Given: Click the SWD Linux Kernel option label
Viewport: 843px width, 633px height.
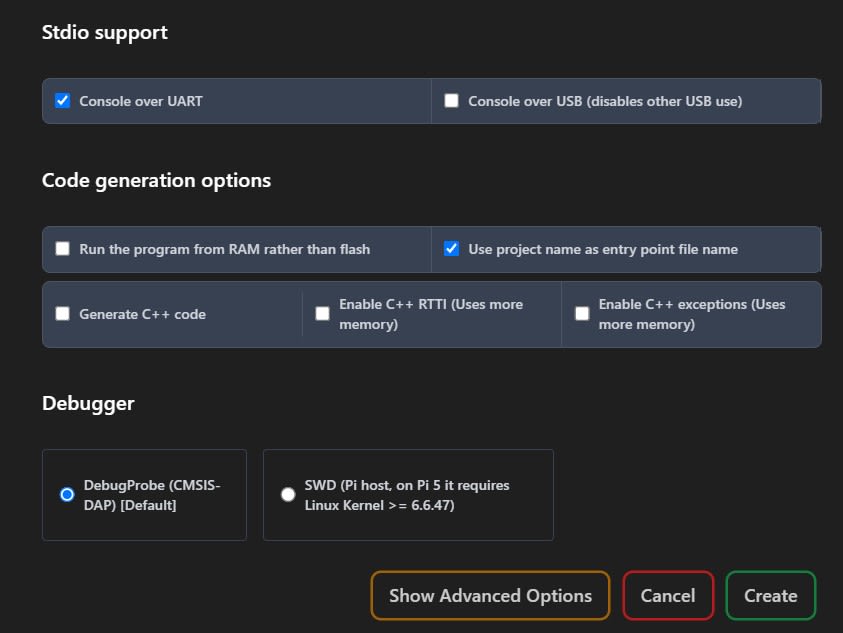Looking at the screenshot, I should 407,495.
